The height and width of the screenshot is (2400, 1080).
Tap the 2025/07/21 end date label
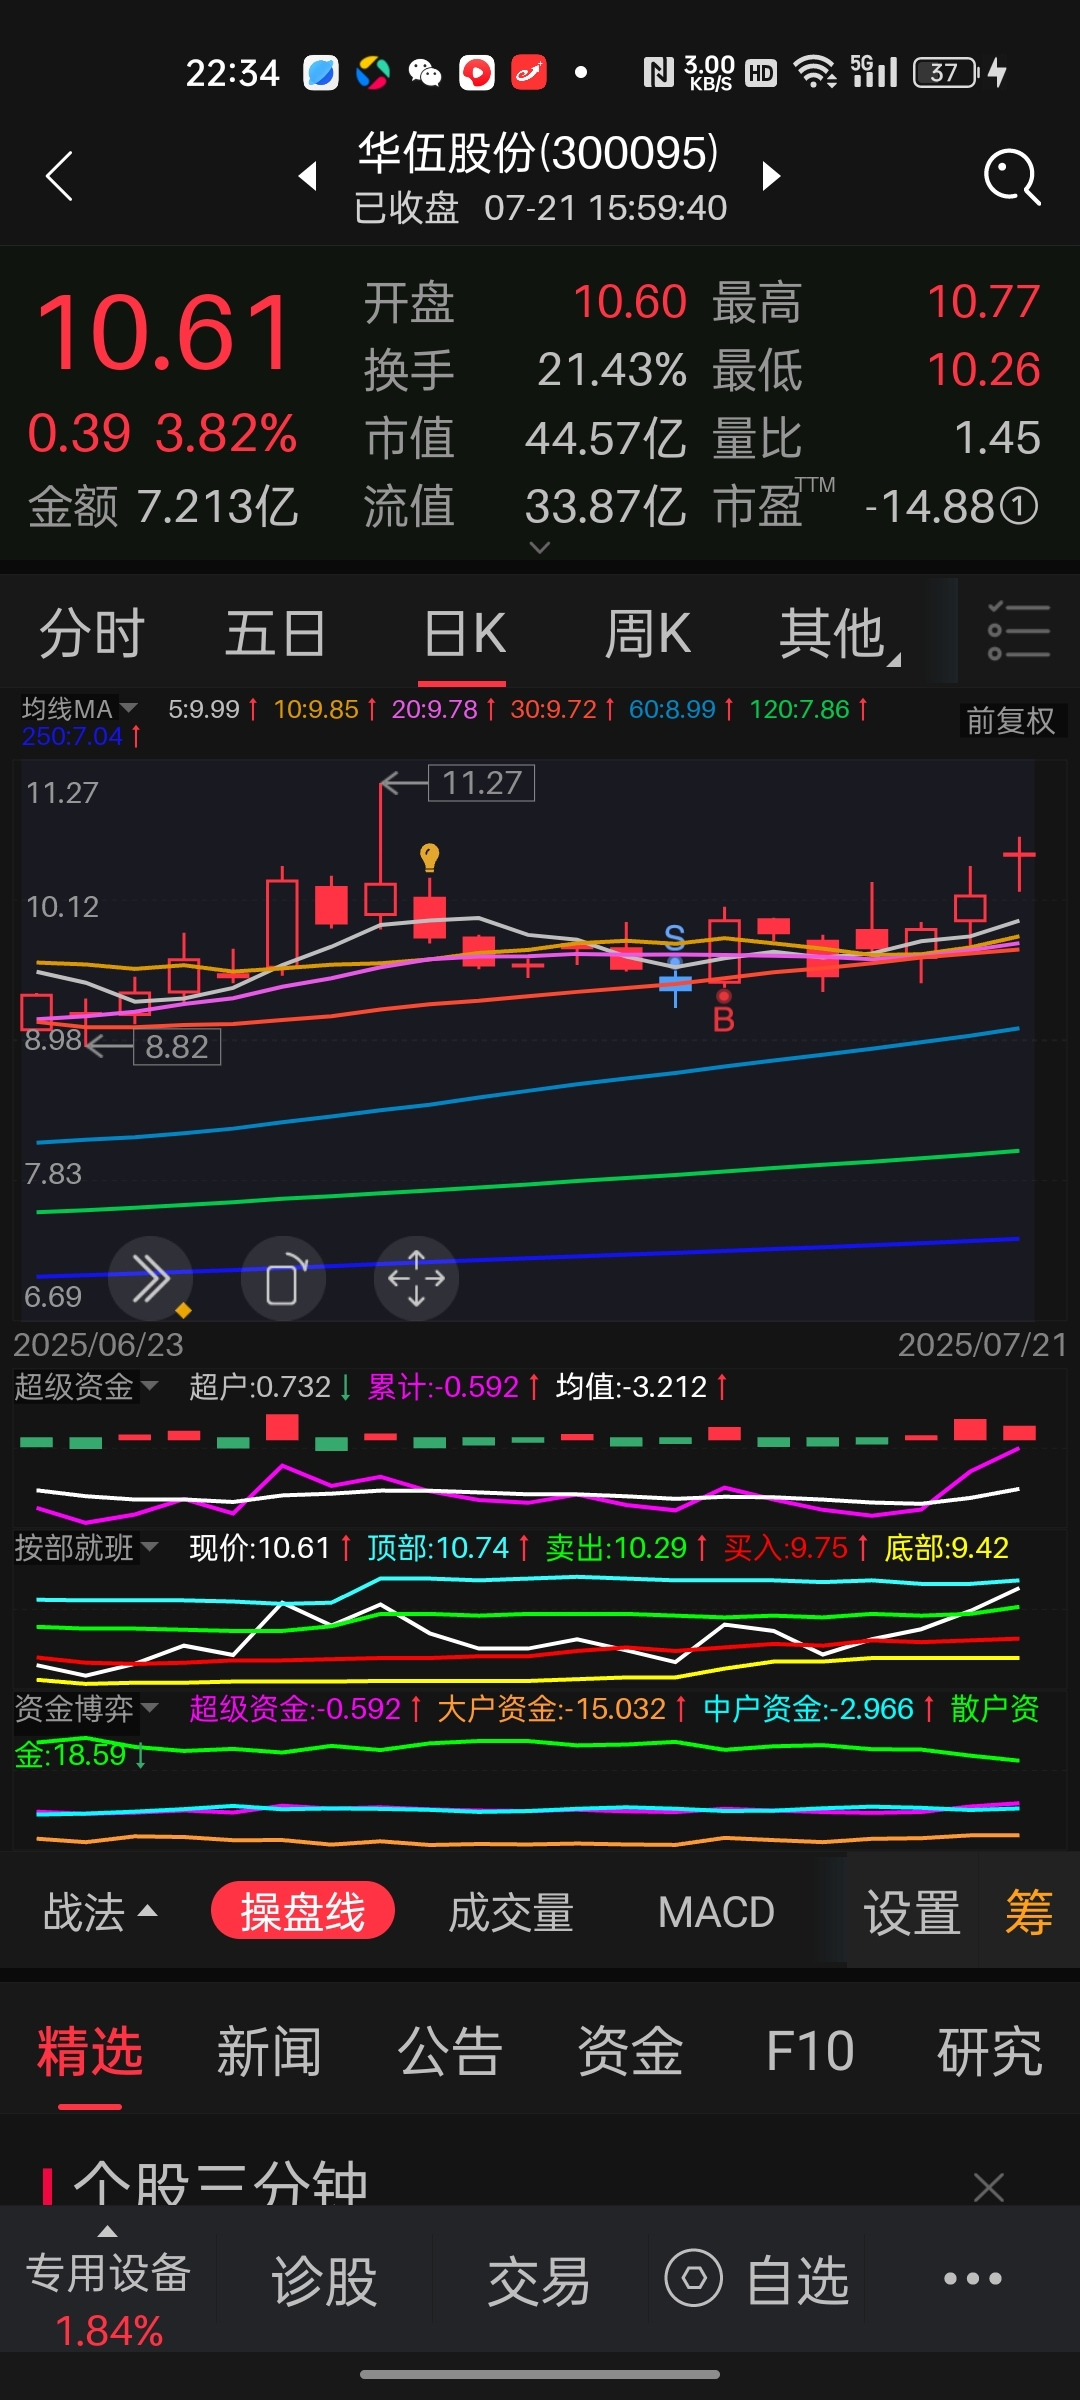pyautogui.click(x=982, y=1344)
